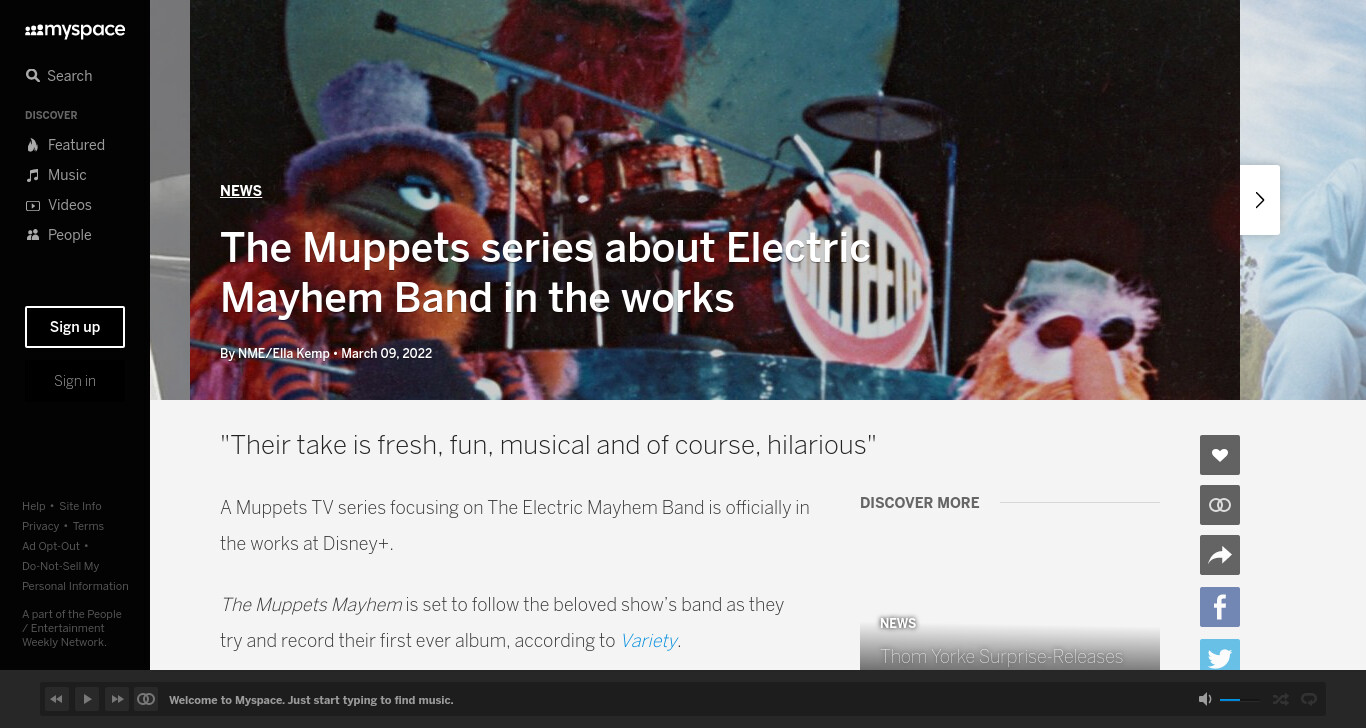Skip to next track in player
Image resolution: width=1366 pixels, height=728 pixels.
117,699
